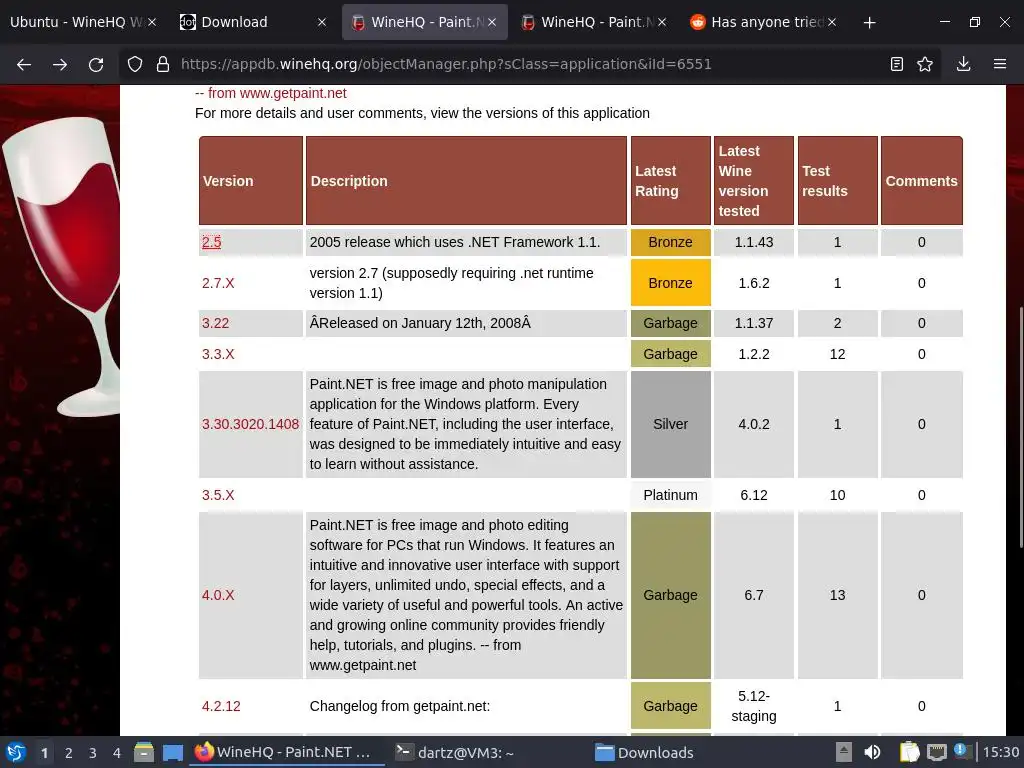Click the Bronze rating in the 2.7.X row

pyautogui.click(x=671, y=283)
